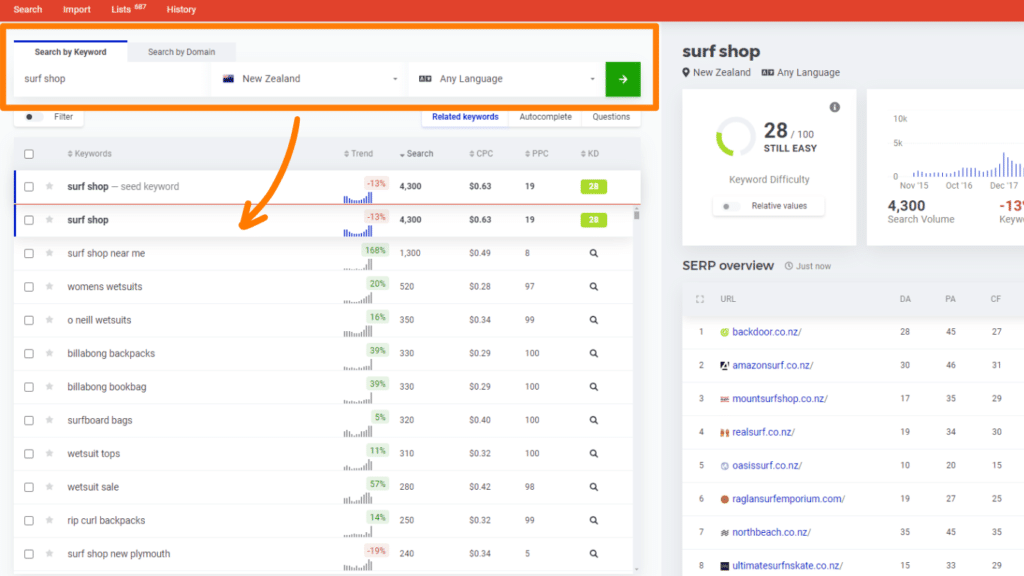1024x576 pixels.
Task: Switch to Autocomplete tab
Action: 545,117
